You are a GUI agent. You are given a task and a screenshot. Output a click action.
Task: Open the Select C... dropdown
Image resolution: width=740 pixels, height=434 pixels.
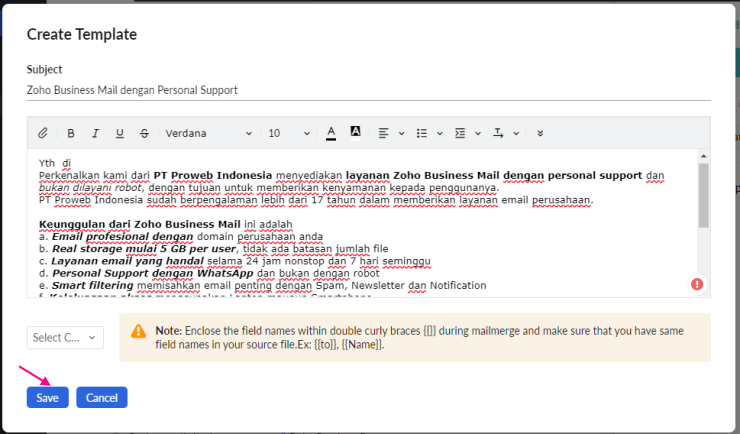click(65, 337)
